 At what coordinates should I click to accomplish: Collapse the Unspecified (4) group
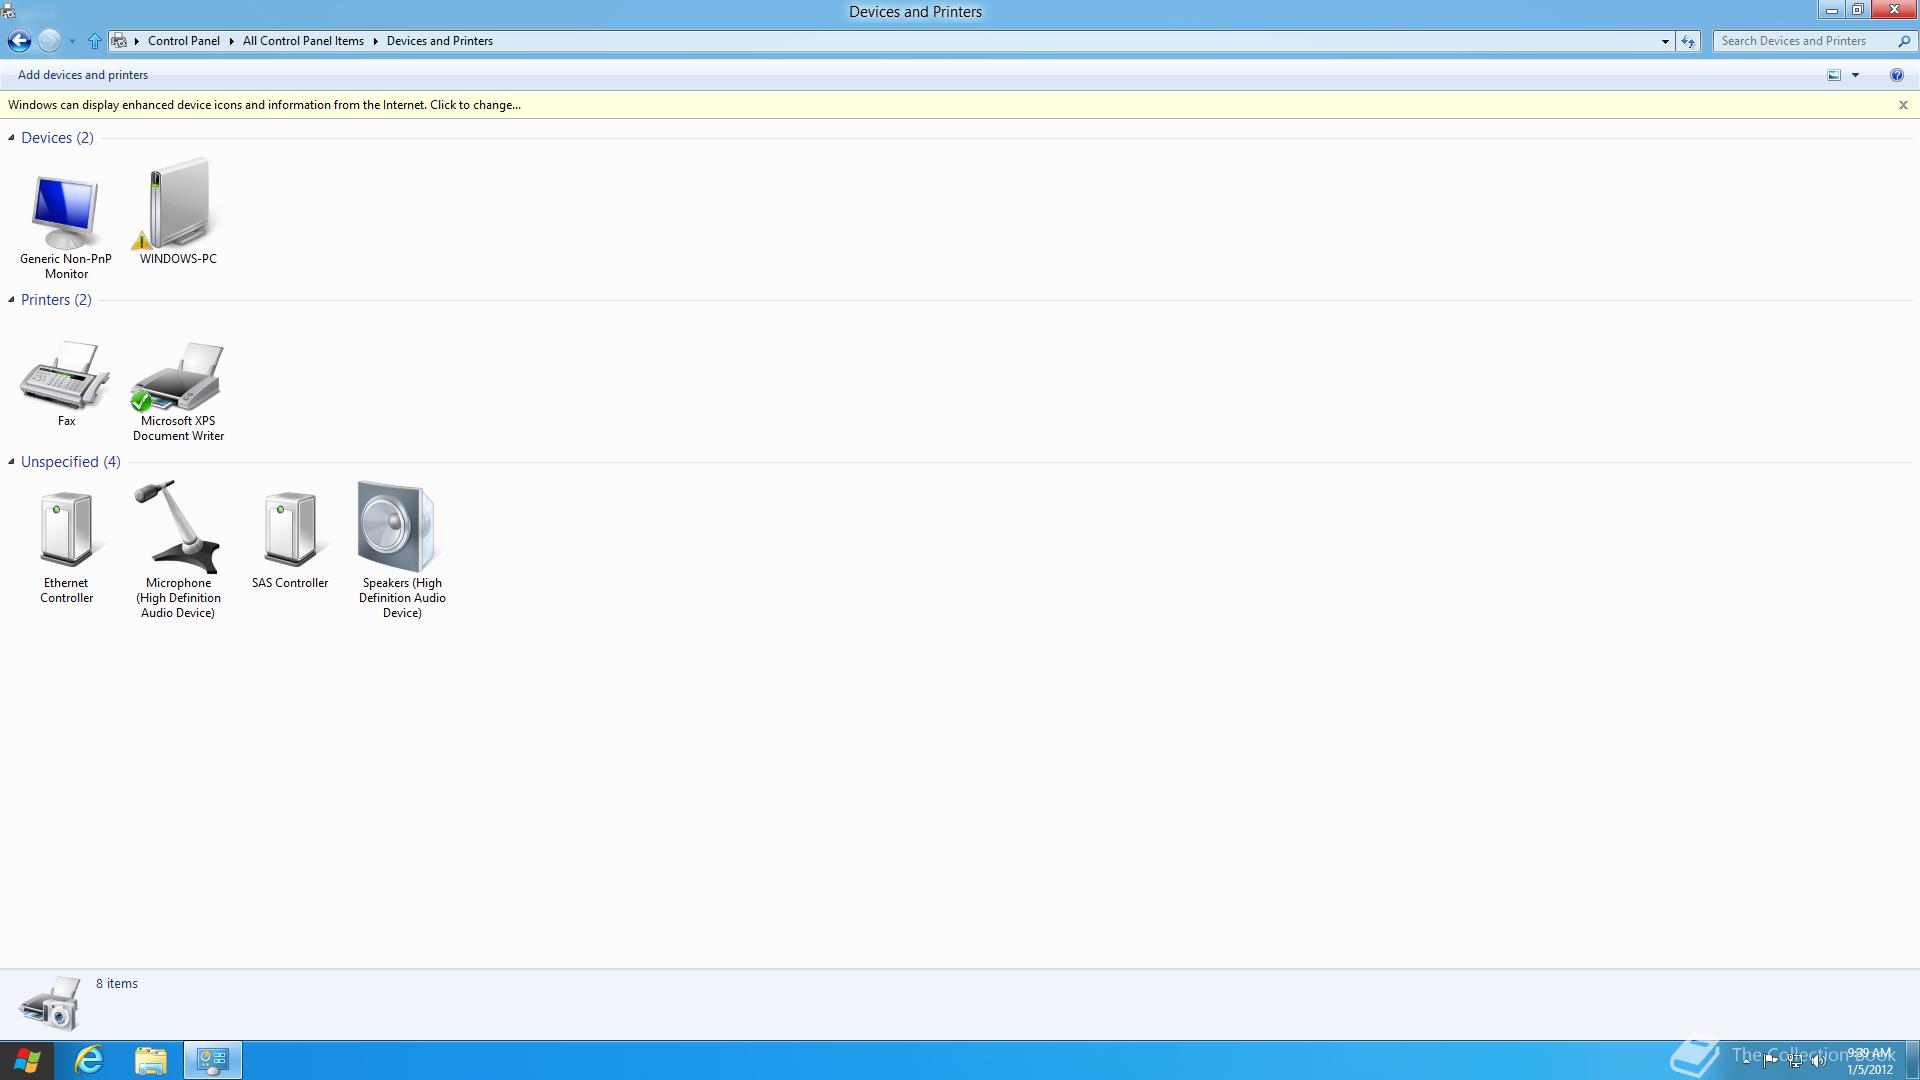(11, 462)
